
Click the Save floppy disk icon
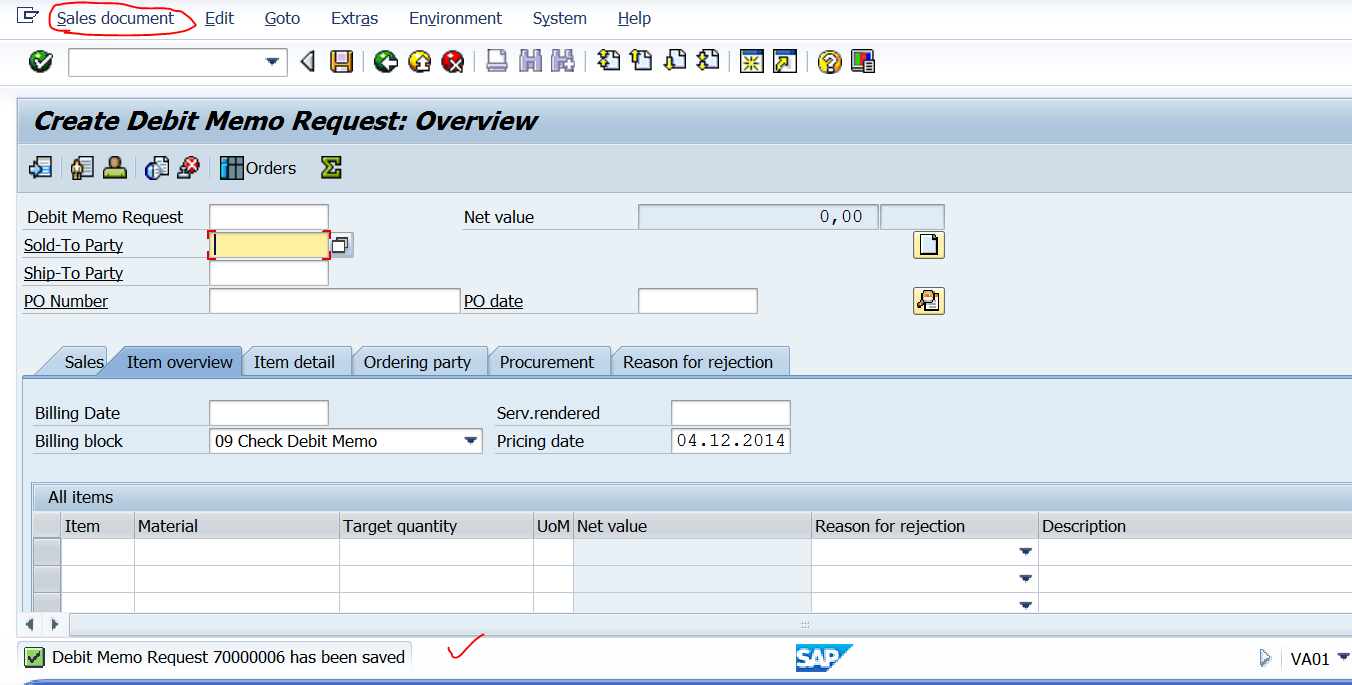pos(342,62)
